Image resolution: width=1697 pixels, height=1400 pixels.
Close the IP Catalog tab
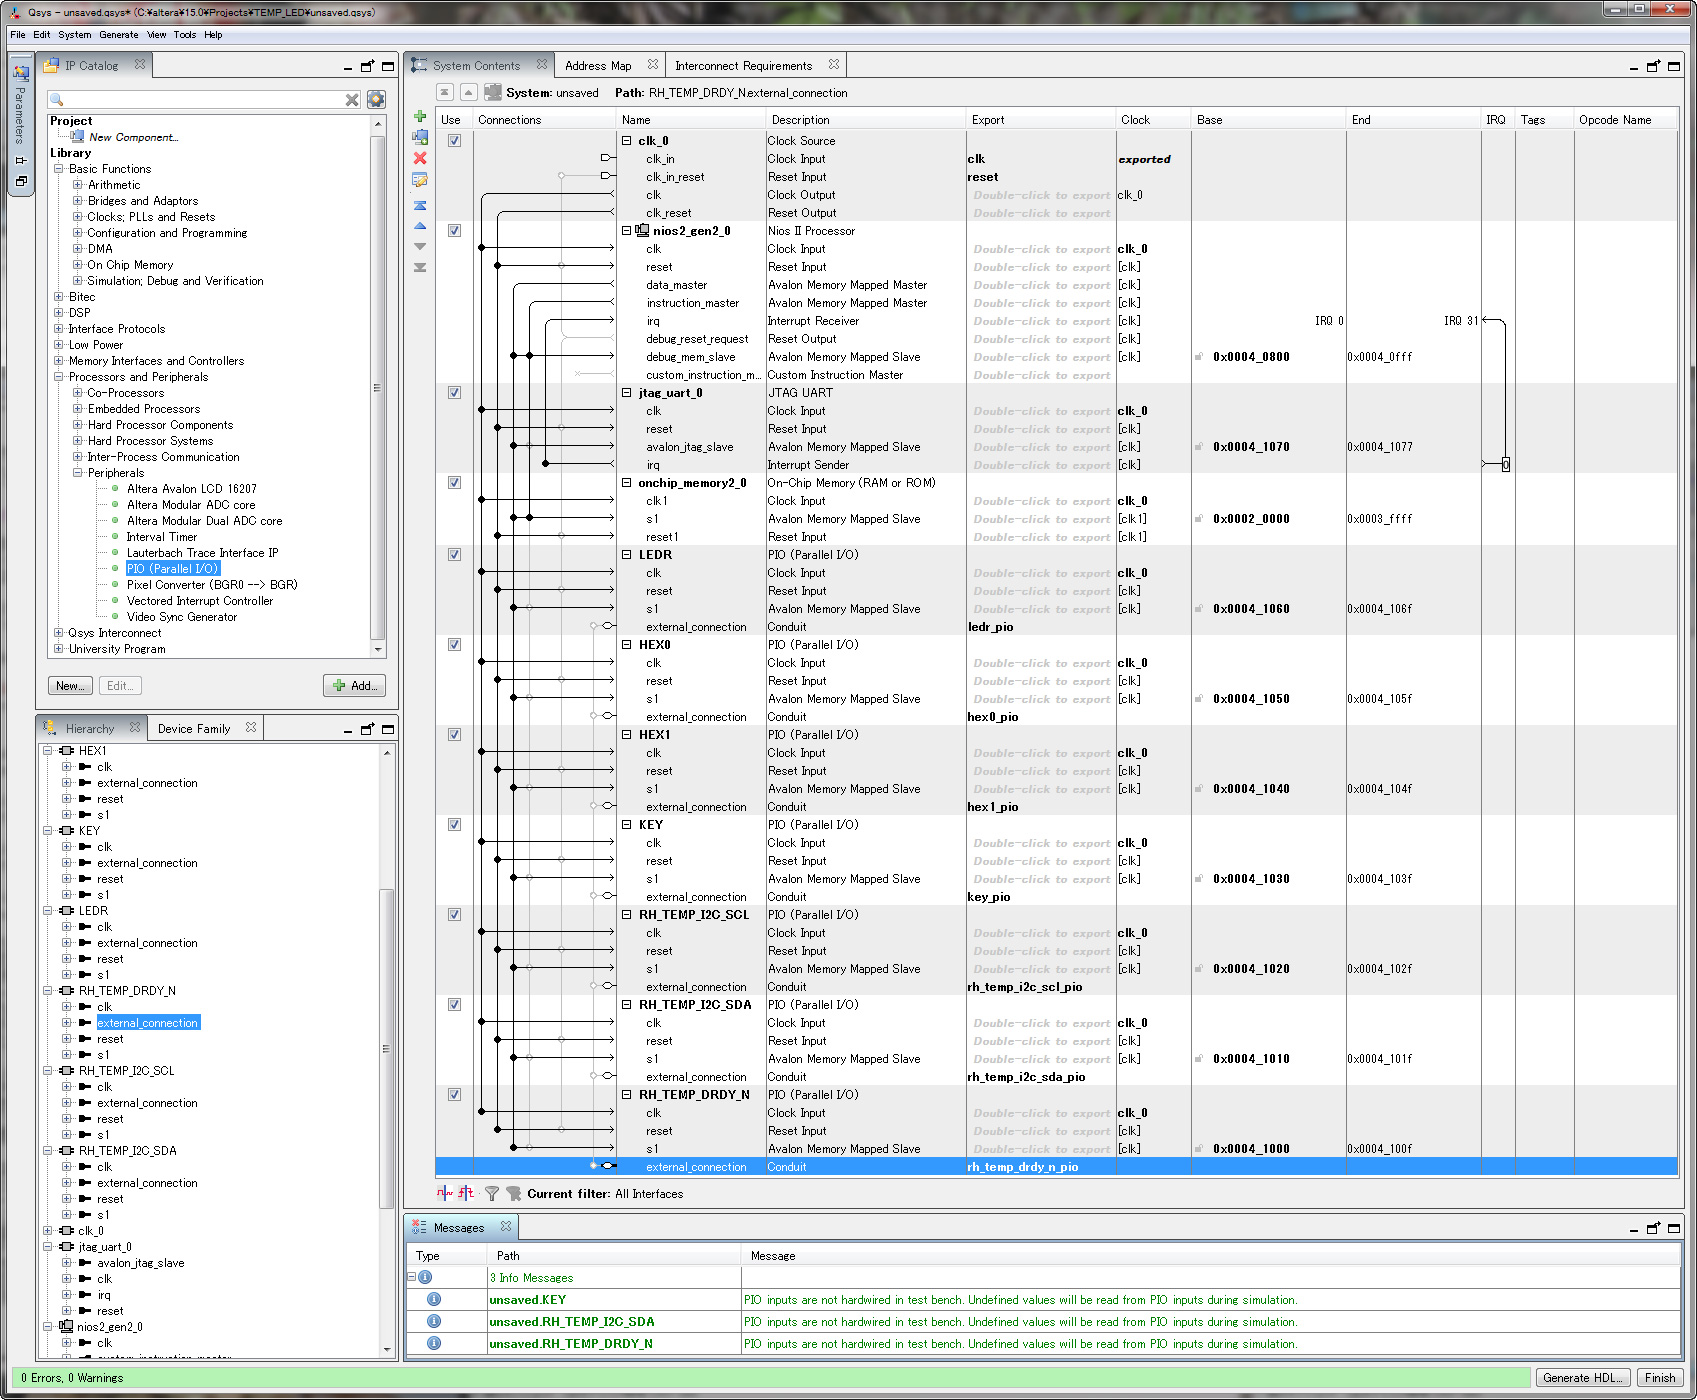click(140, 64)
